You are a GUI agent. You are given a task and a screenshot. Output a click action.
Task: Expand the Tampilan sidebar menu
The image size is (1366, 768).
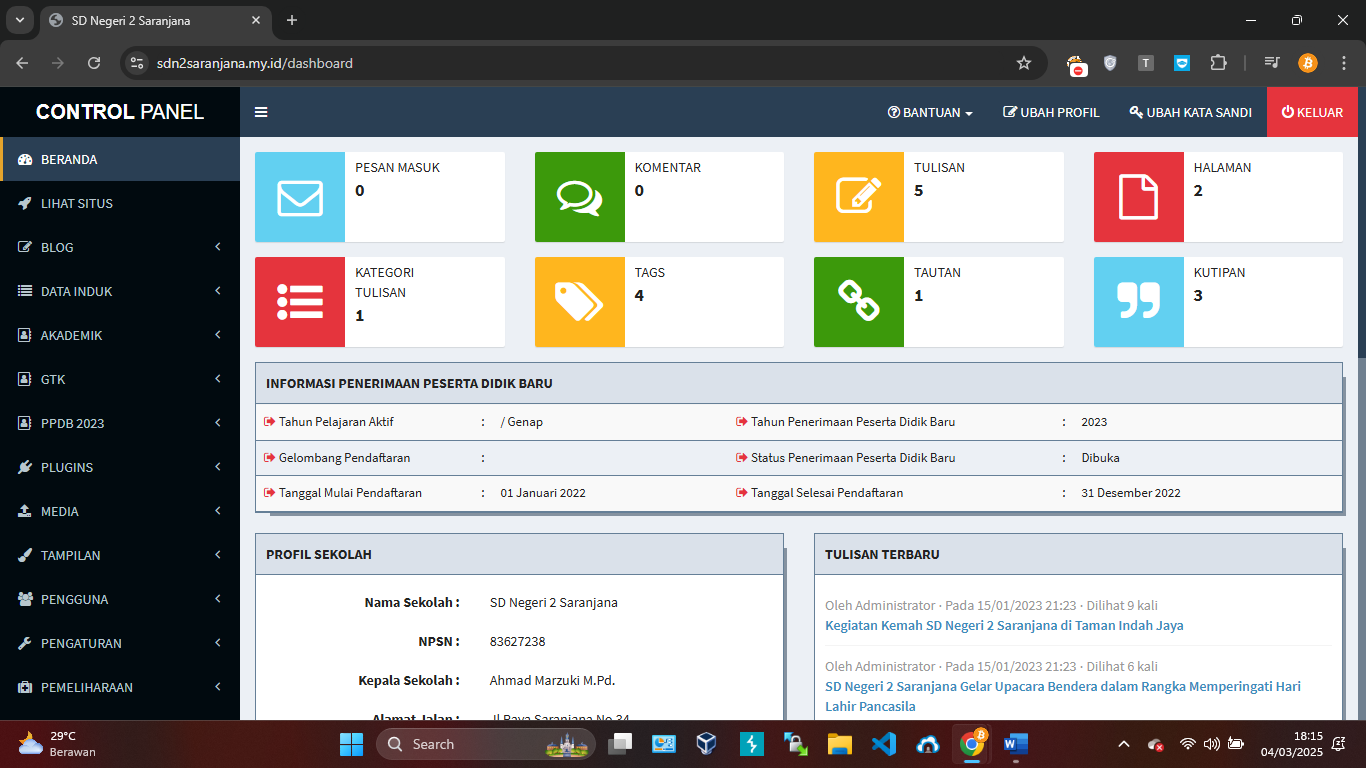tap(120, 555)
